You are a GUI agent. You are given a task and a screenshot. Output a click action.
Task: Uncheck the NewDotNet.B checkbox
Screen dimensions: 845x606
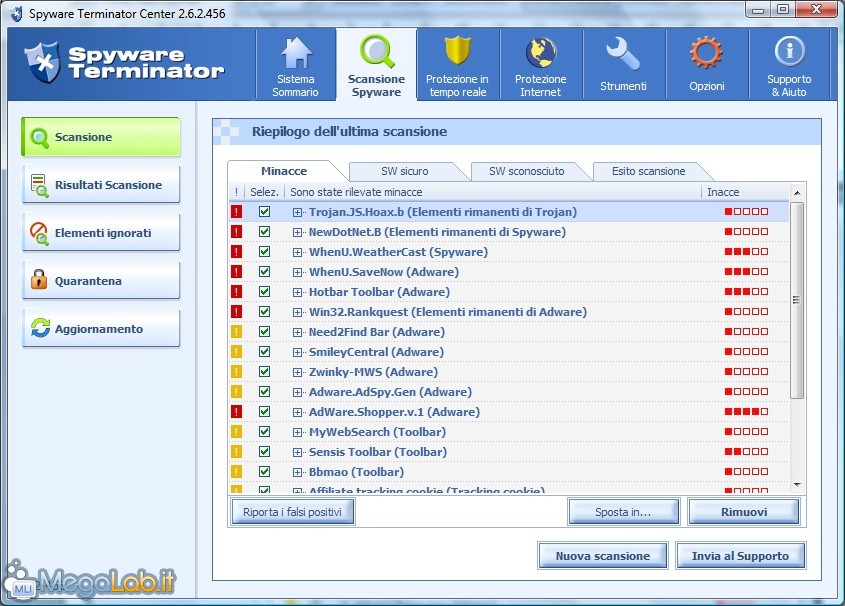(x=264, y=232)
